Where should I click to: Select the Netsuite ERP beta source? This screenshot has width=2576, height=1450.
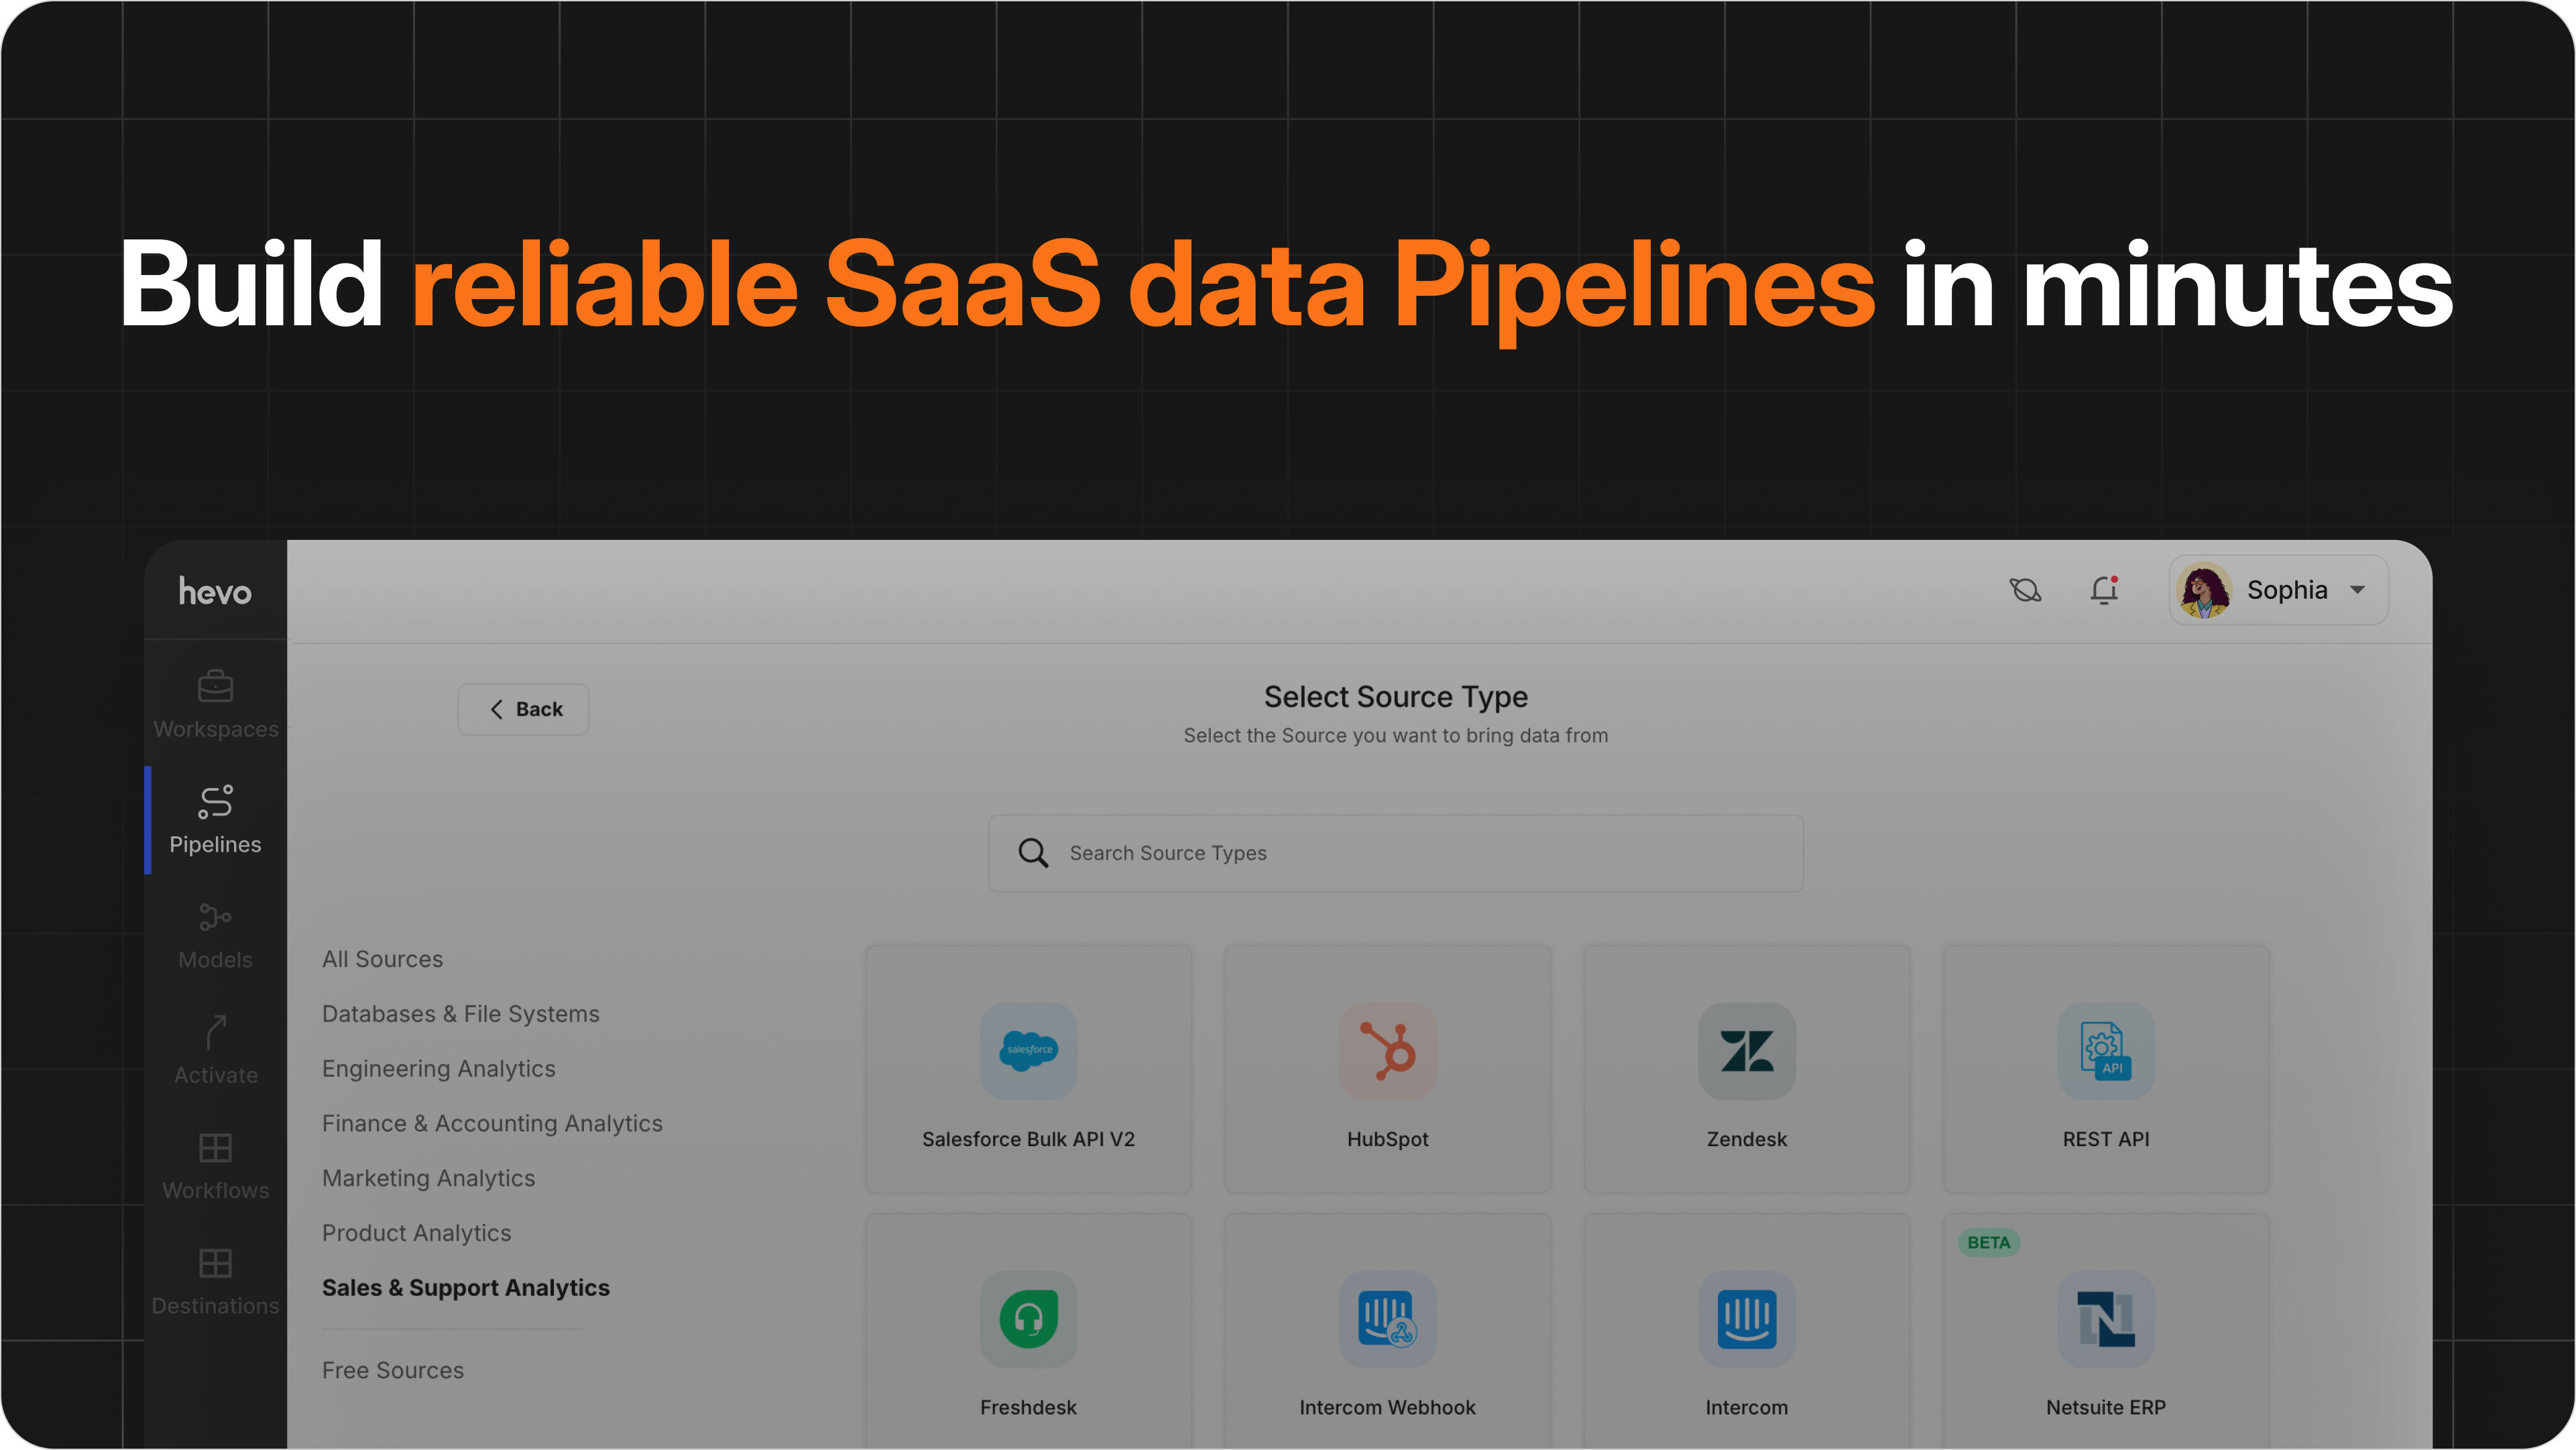point(2106,1340)
